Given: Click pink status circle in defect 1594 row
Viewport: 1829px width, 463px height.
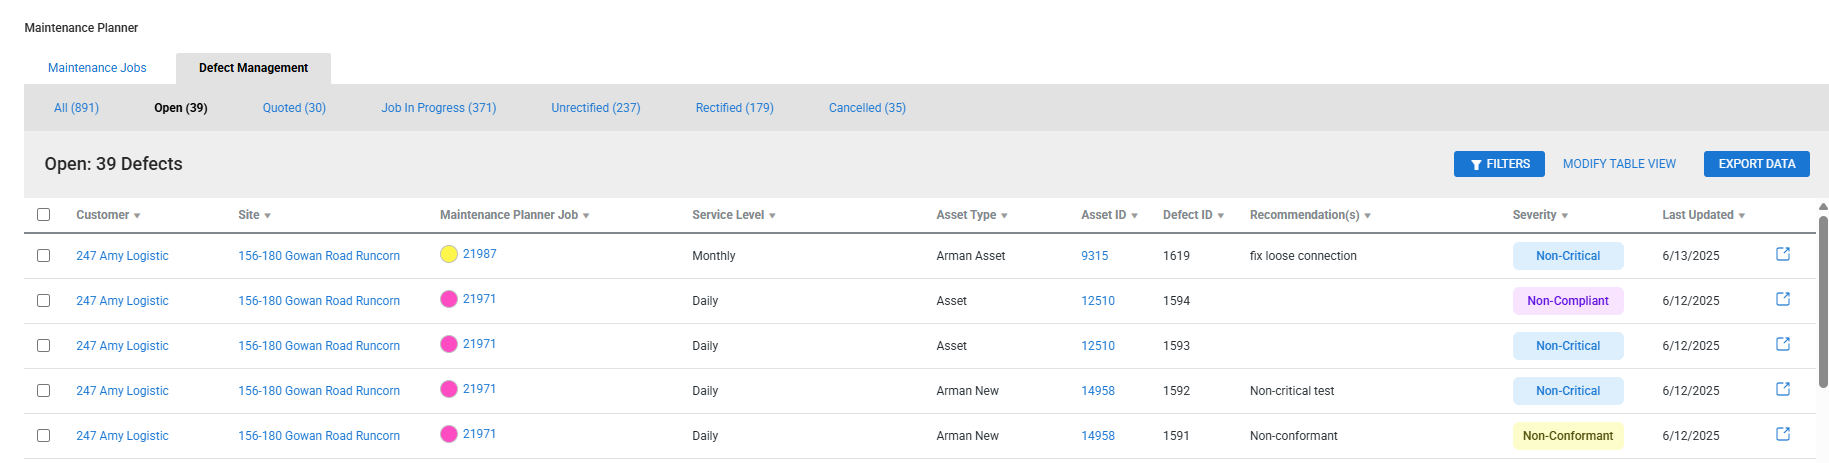Looking at the screenshot, I should [449, 299].
